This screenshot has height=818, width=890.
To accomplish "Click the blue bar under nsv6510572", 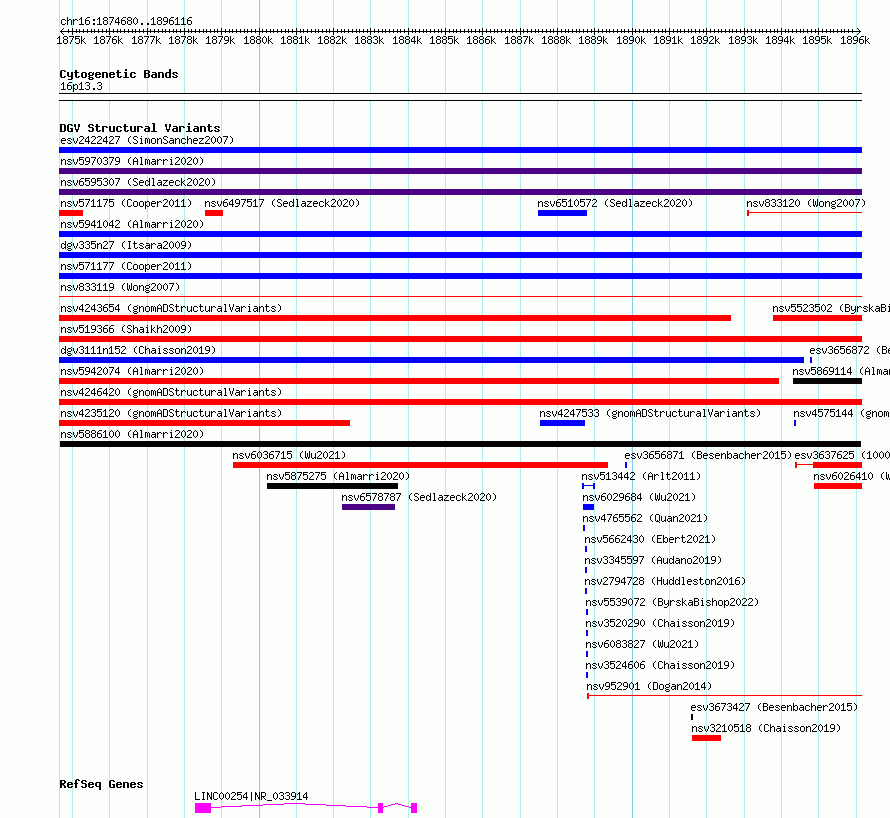I will tap(562, 213).
